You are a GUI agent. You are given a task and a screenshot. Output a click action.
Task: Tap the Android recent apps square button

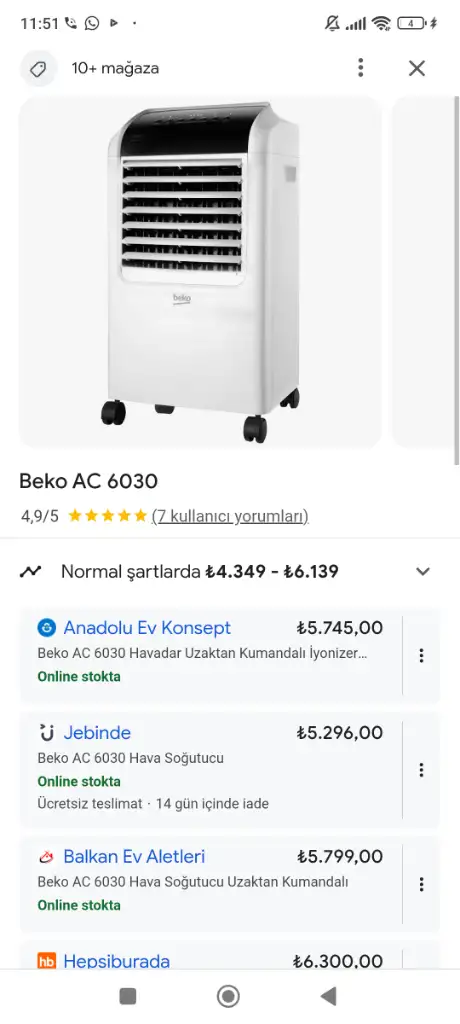coord(128,997)
